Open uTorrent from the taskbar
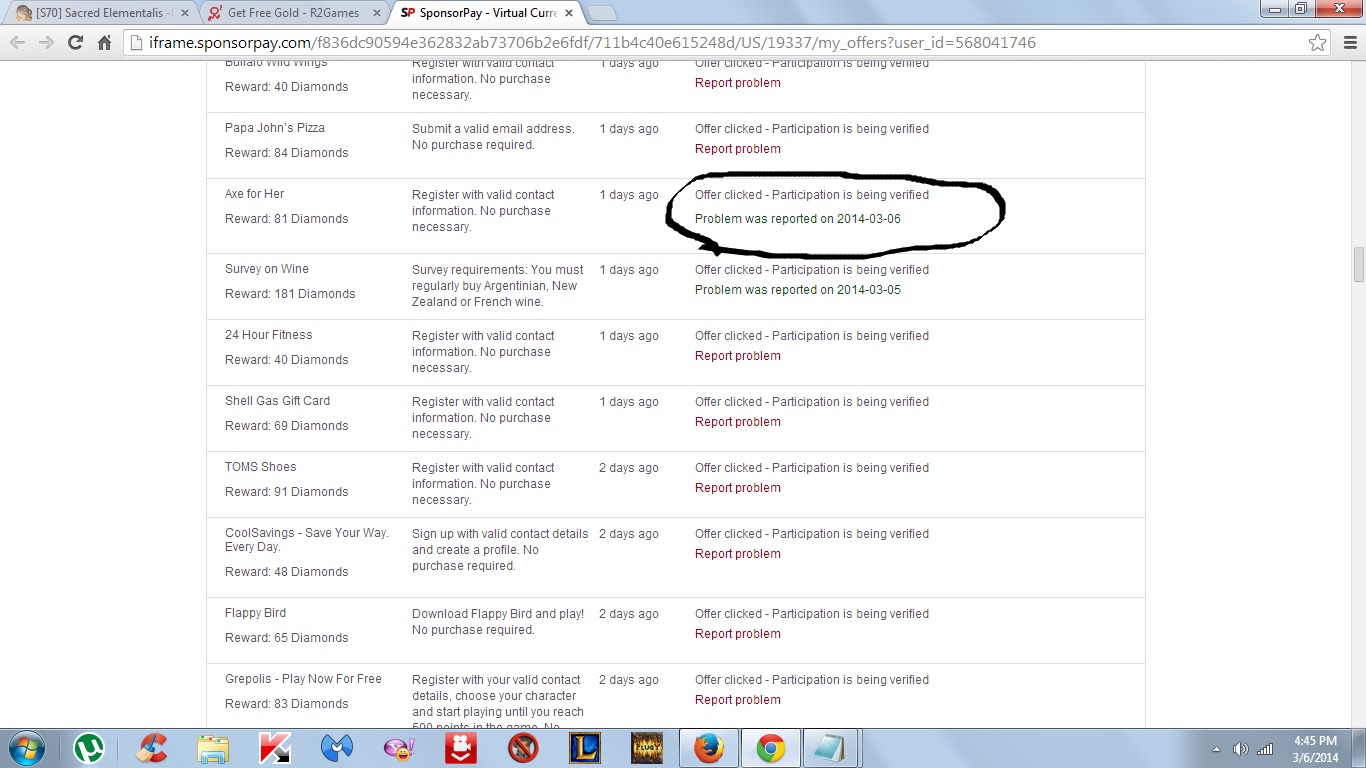The image size is (1366, 768). click(89, 748)
